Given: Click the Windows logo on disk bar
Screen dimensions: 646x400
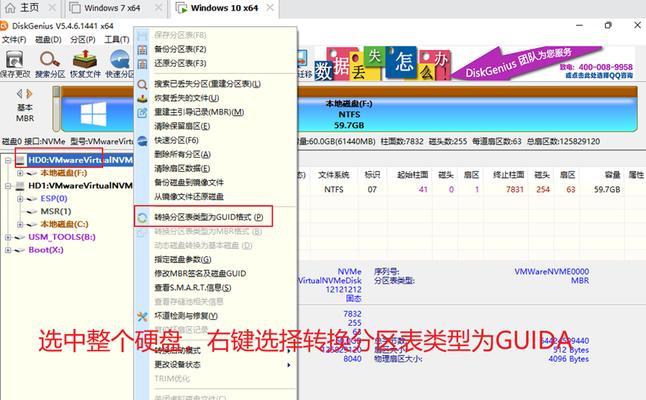Looking at the screenshot, I should pos(94,114).
